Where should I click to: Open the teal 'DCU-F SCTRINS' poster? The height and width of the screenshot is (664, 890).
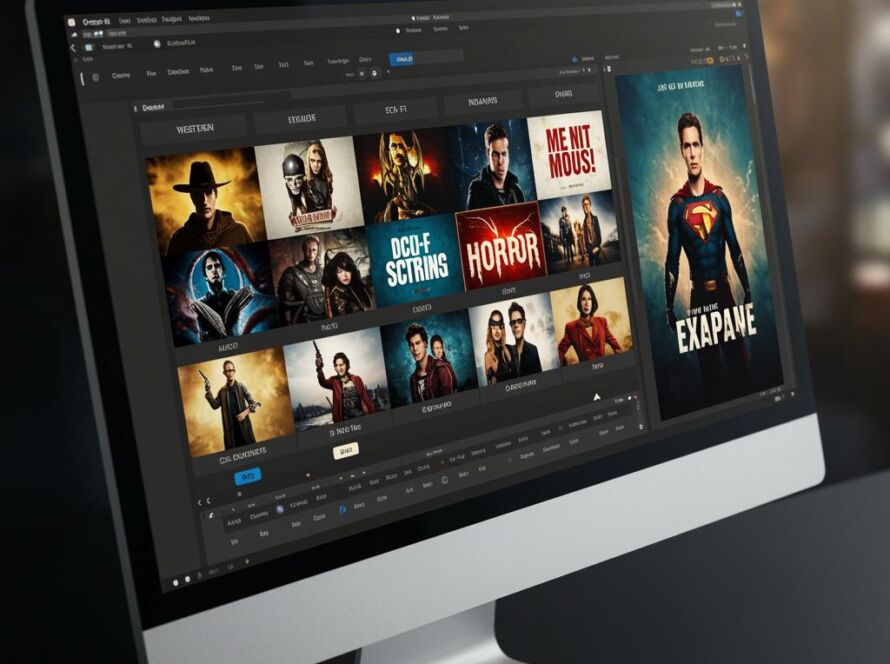[414, 260]
